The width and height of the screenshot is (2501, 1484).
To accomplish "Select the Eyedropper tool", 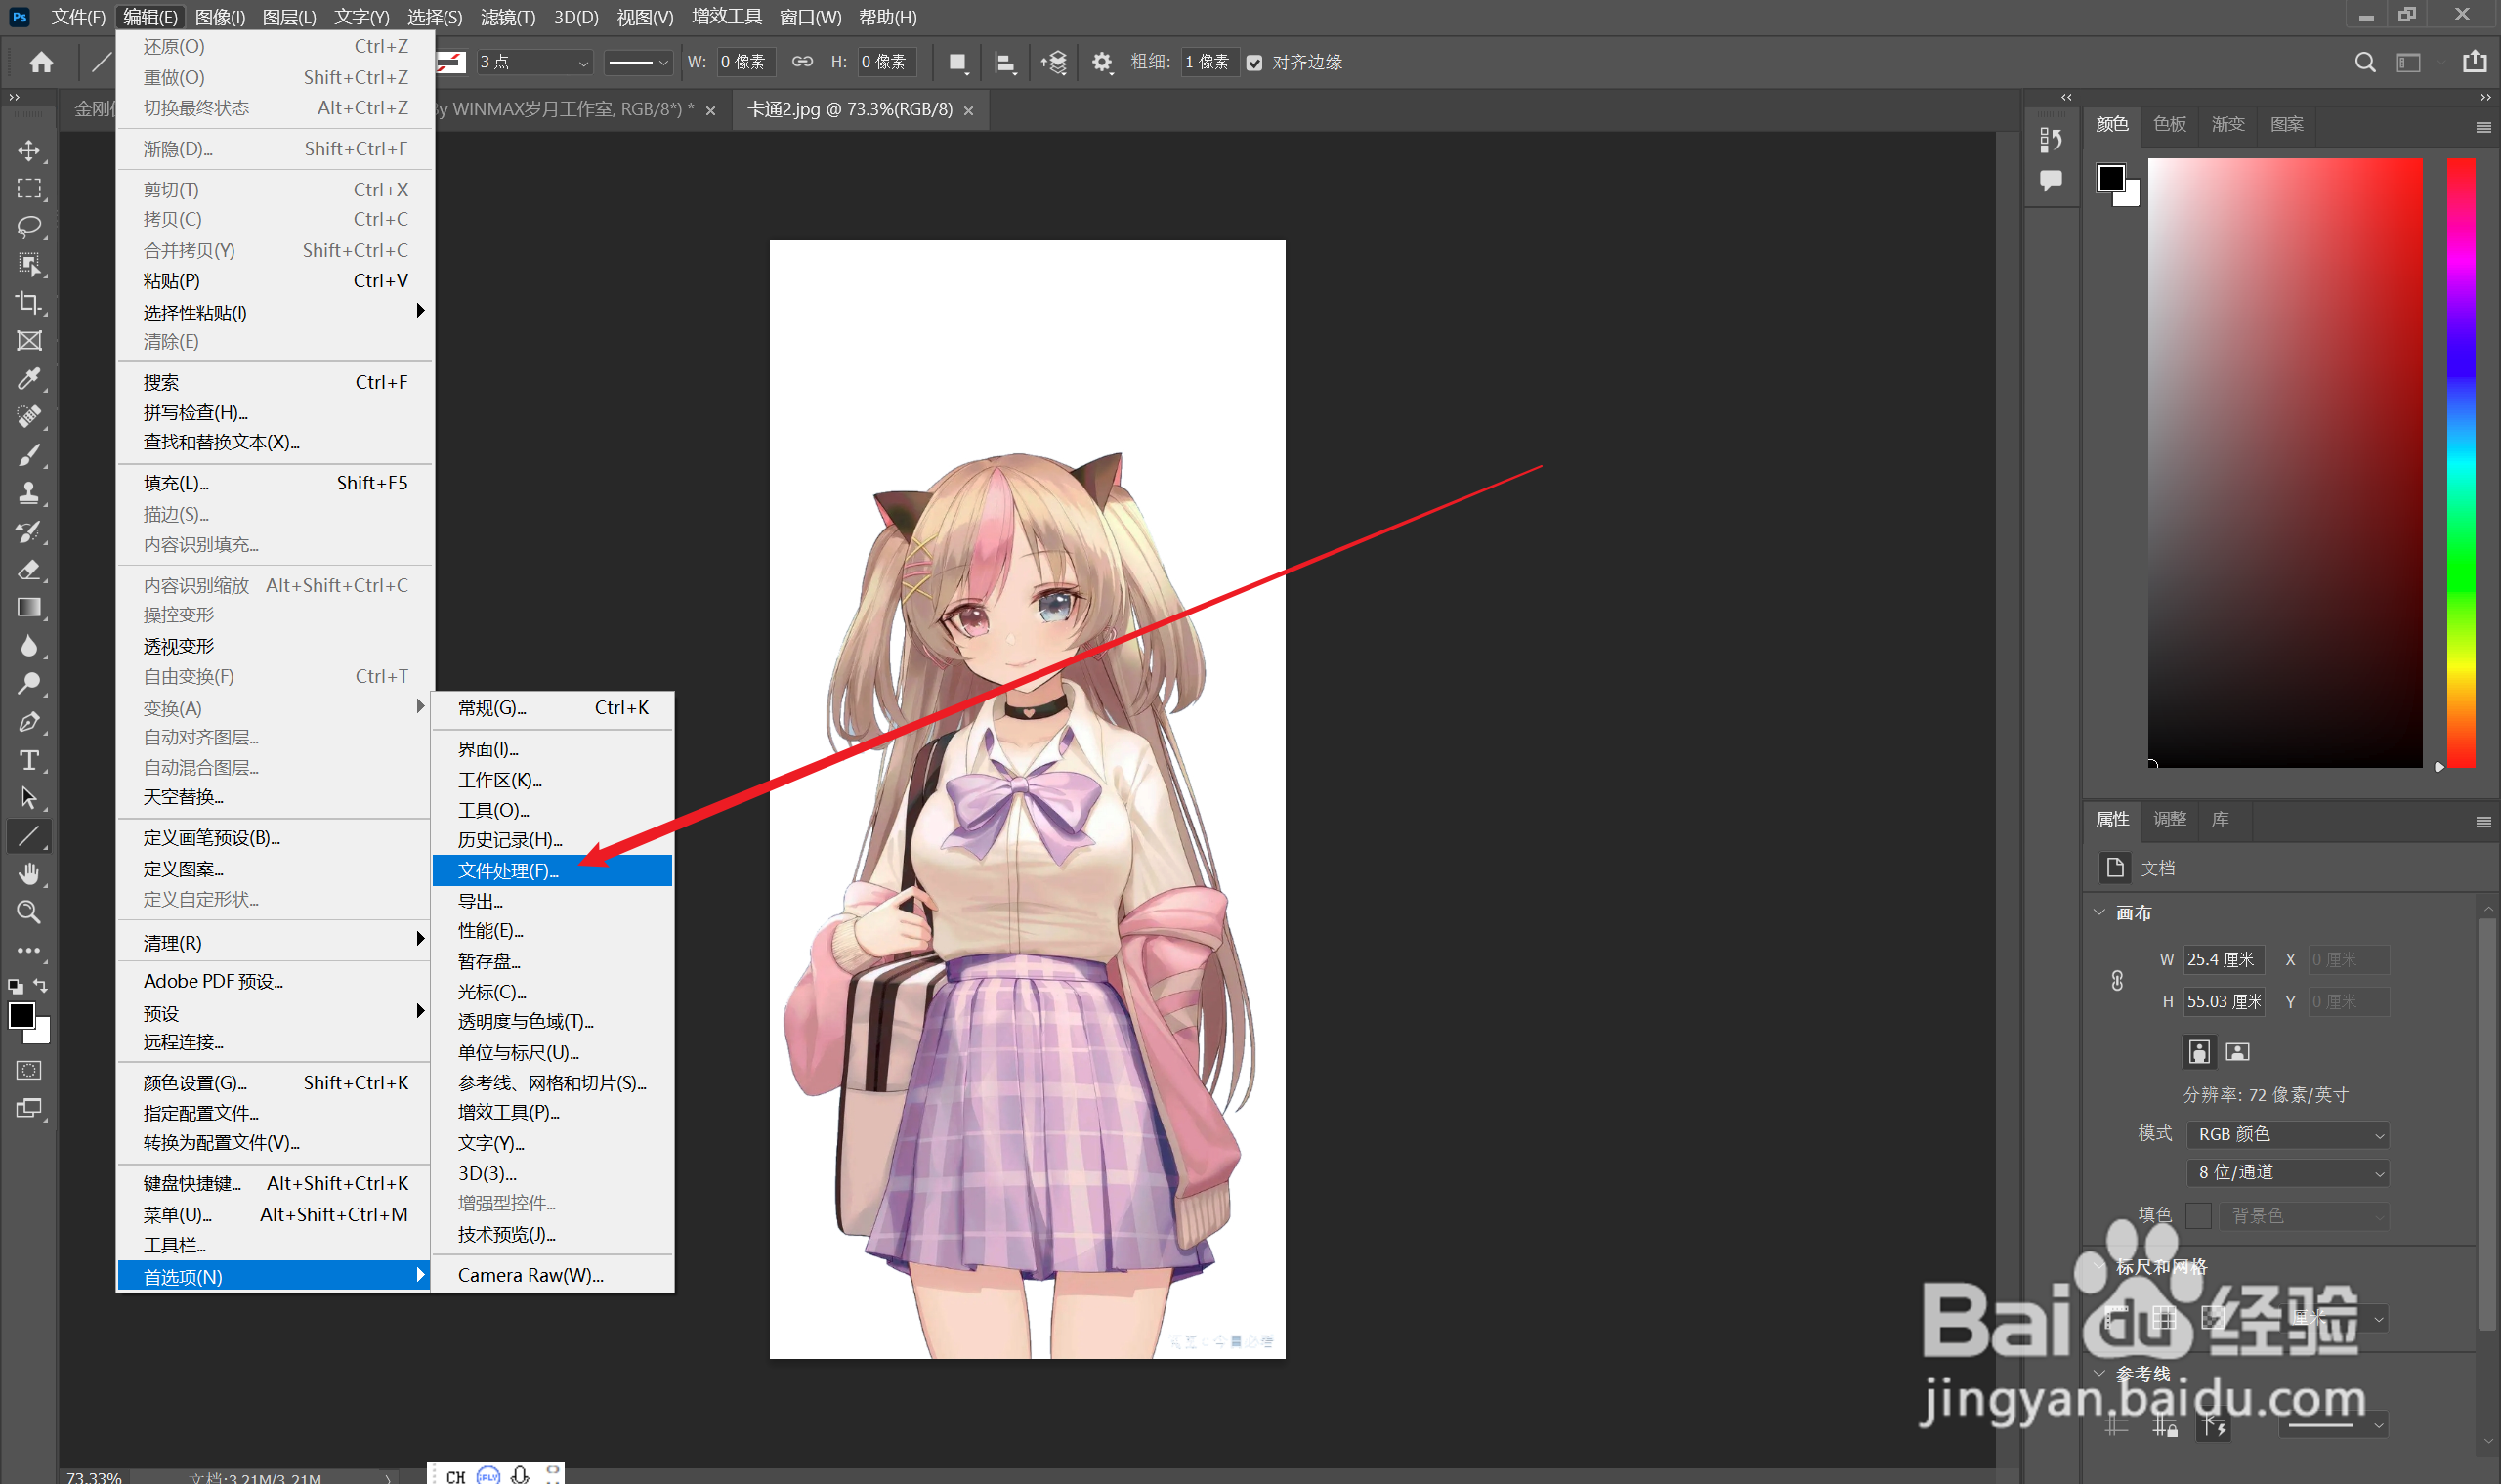I will pos(29,378).
